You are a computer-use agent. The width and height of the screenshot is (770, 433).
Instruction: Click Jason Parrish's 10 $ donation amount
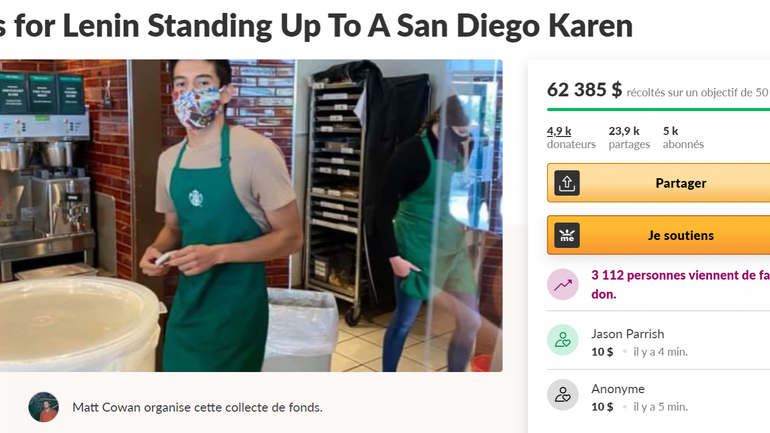coord(602,352)
